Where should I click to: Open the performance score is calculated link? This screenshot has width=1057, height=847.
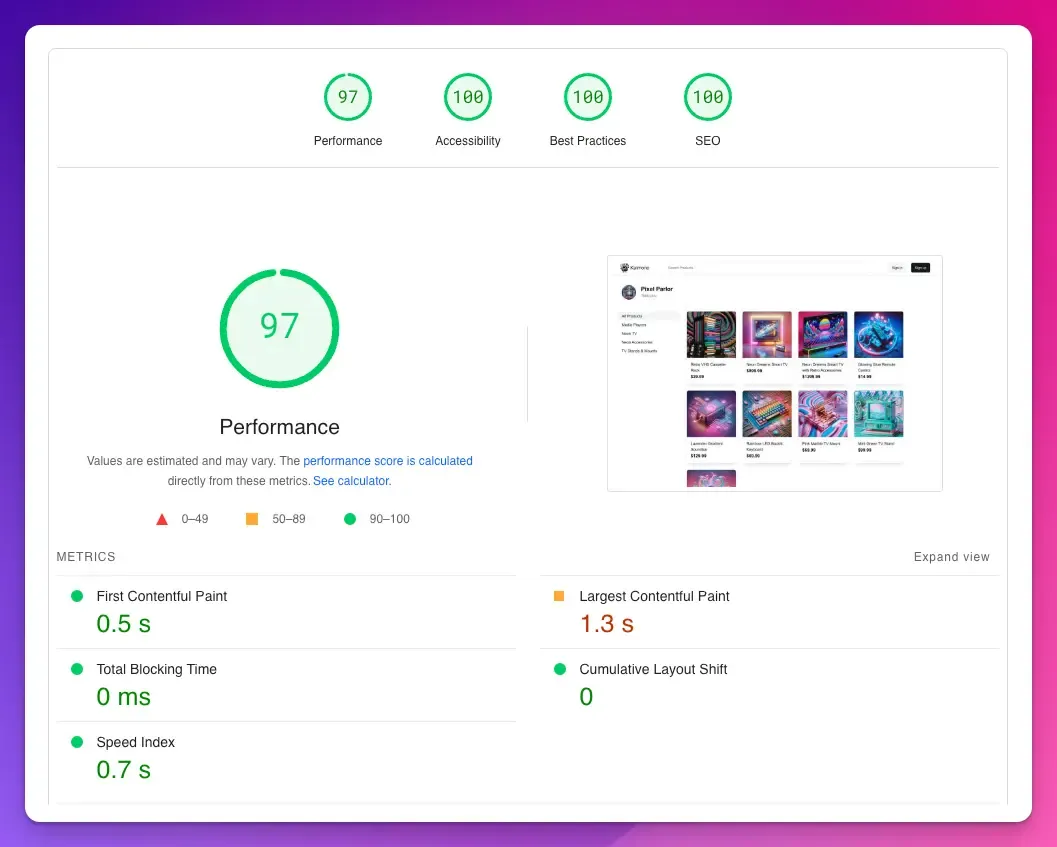[388, 461]
